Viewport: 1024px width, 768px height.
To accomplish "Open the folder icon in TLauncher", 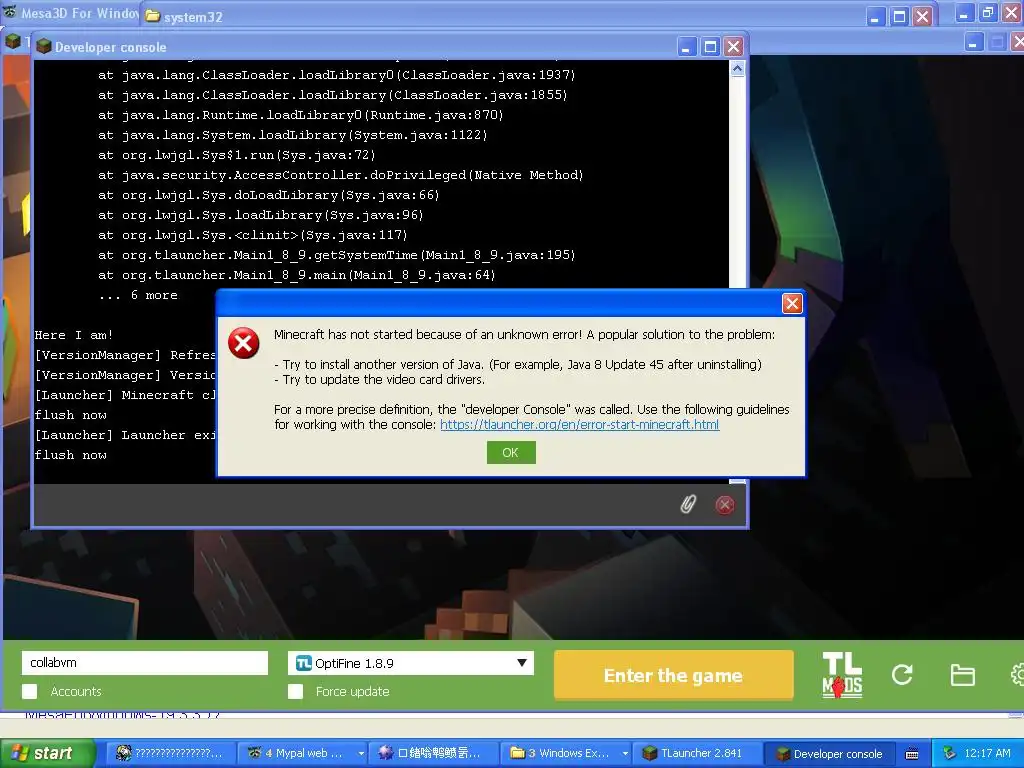I will pos(962,675).
